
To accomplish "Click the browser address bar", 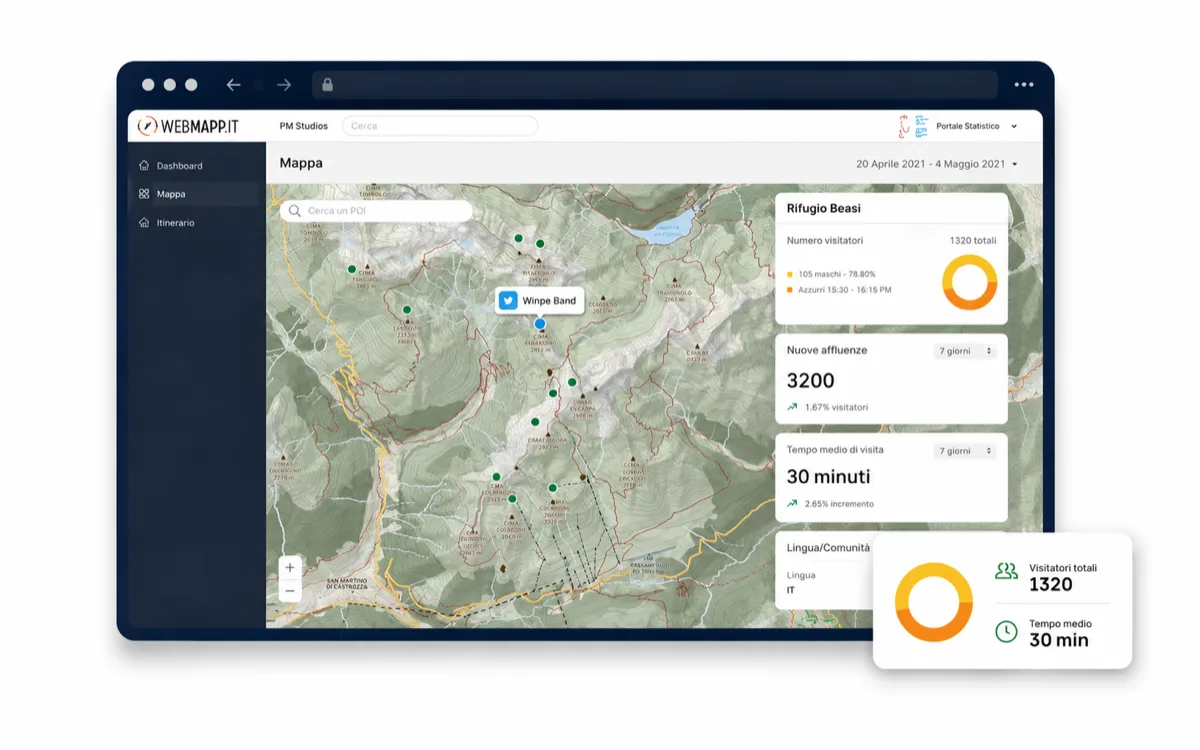I will coord(655,85).
